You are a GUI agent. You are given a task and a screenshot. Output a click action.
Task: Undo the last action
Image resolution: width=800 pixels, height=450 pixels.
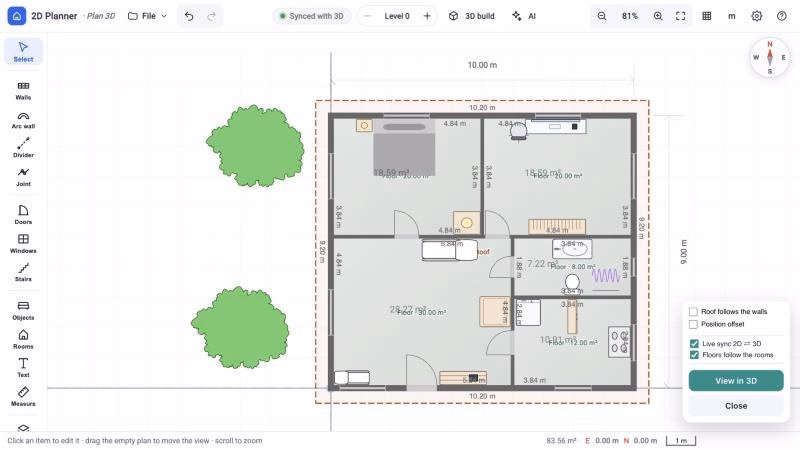pos(189,16)
